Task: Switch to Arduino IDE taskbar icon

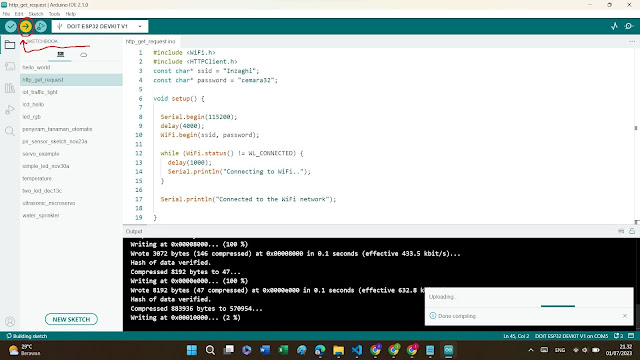Action: [x=449, y=350]
